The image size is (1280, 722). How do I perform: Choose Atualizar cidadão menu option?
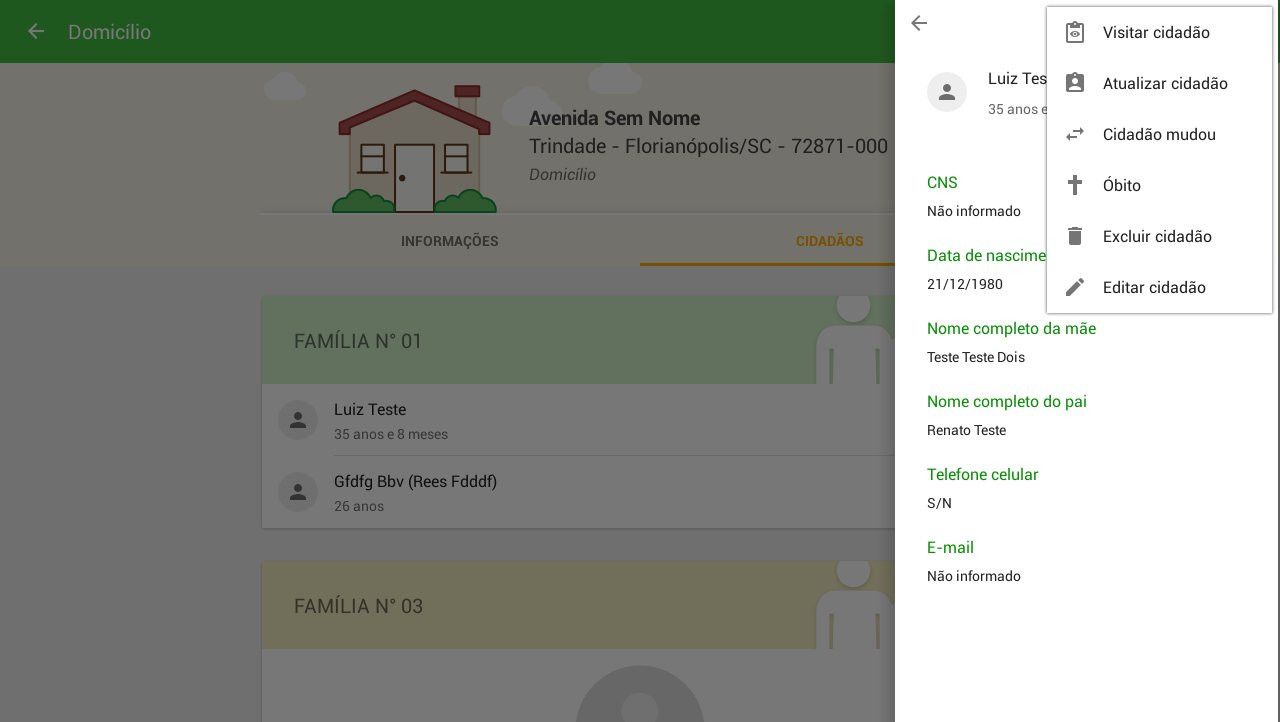(x=1159, y=83)
